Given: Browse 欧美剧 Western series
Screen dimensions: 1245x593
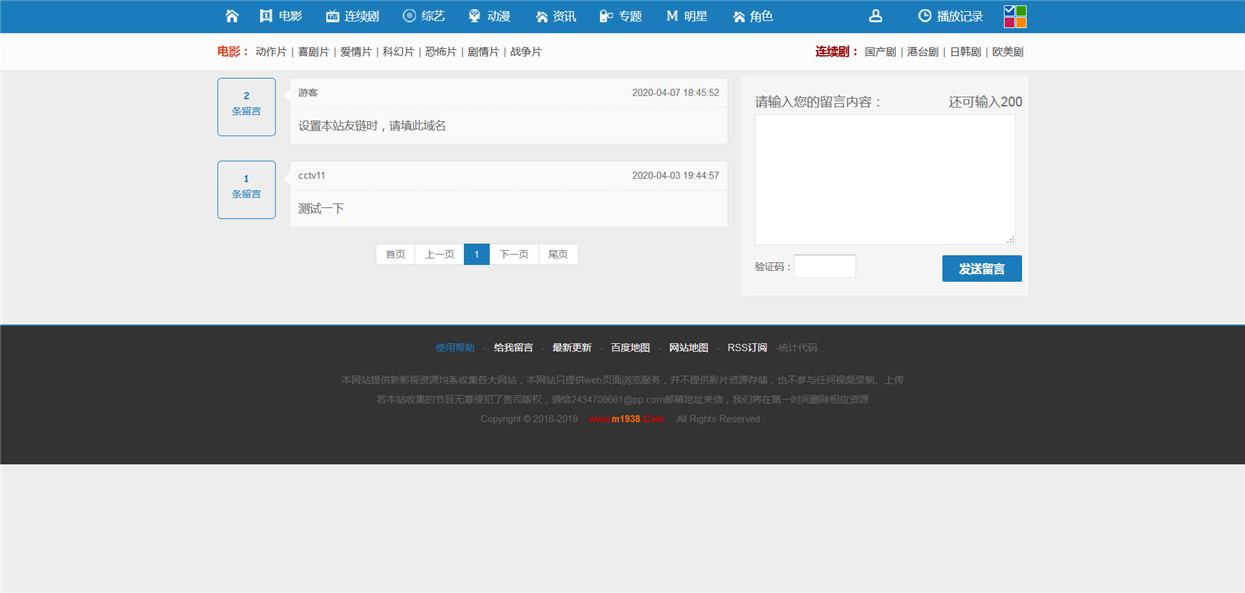Looking at the screenshot, I should (1008, 52).
